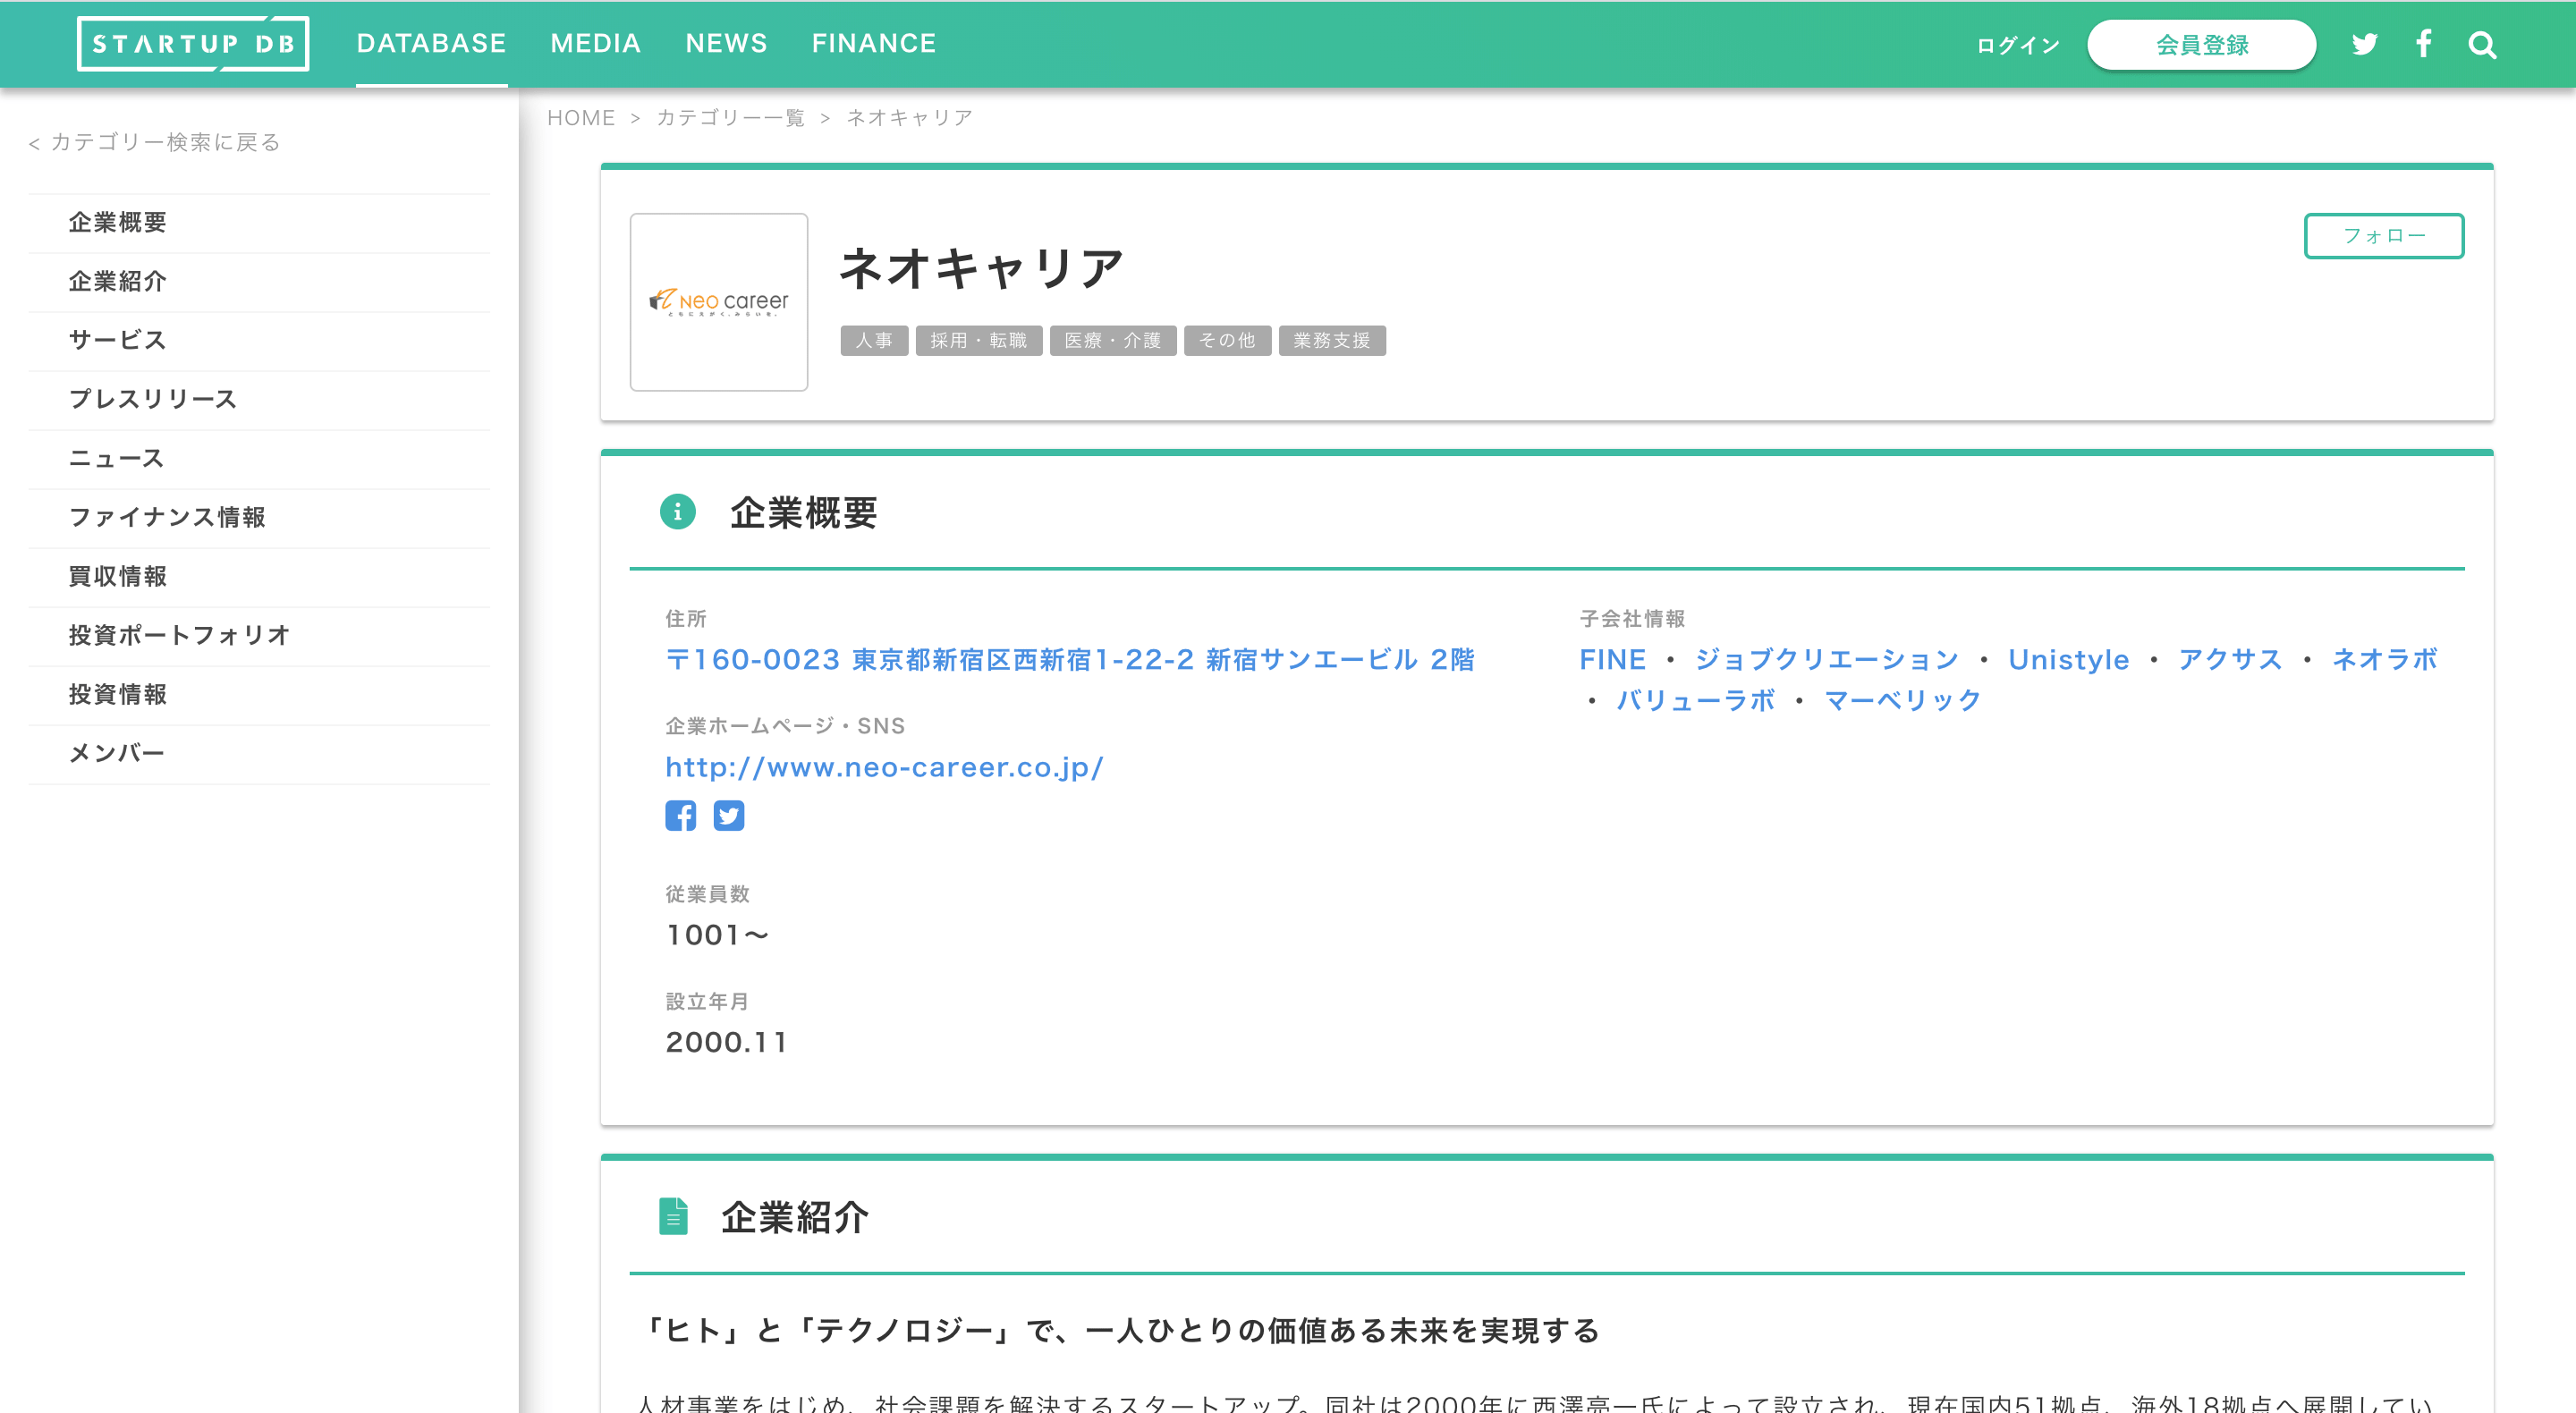Switch to the MEDIA section
Image resolution: width=2576 pixels, height=1413 pixels.
pos(595,43)
